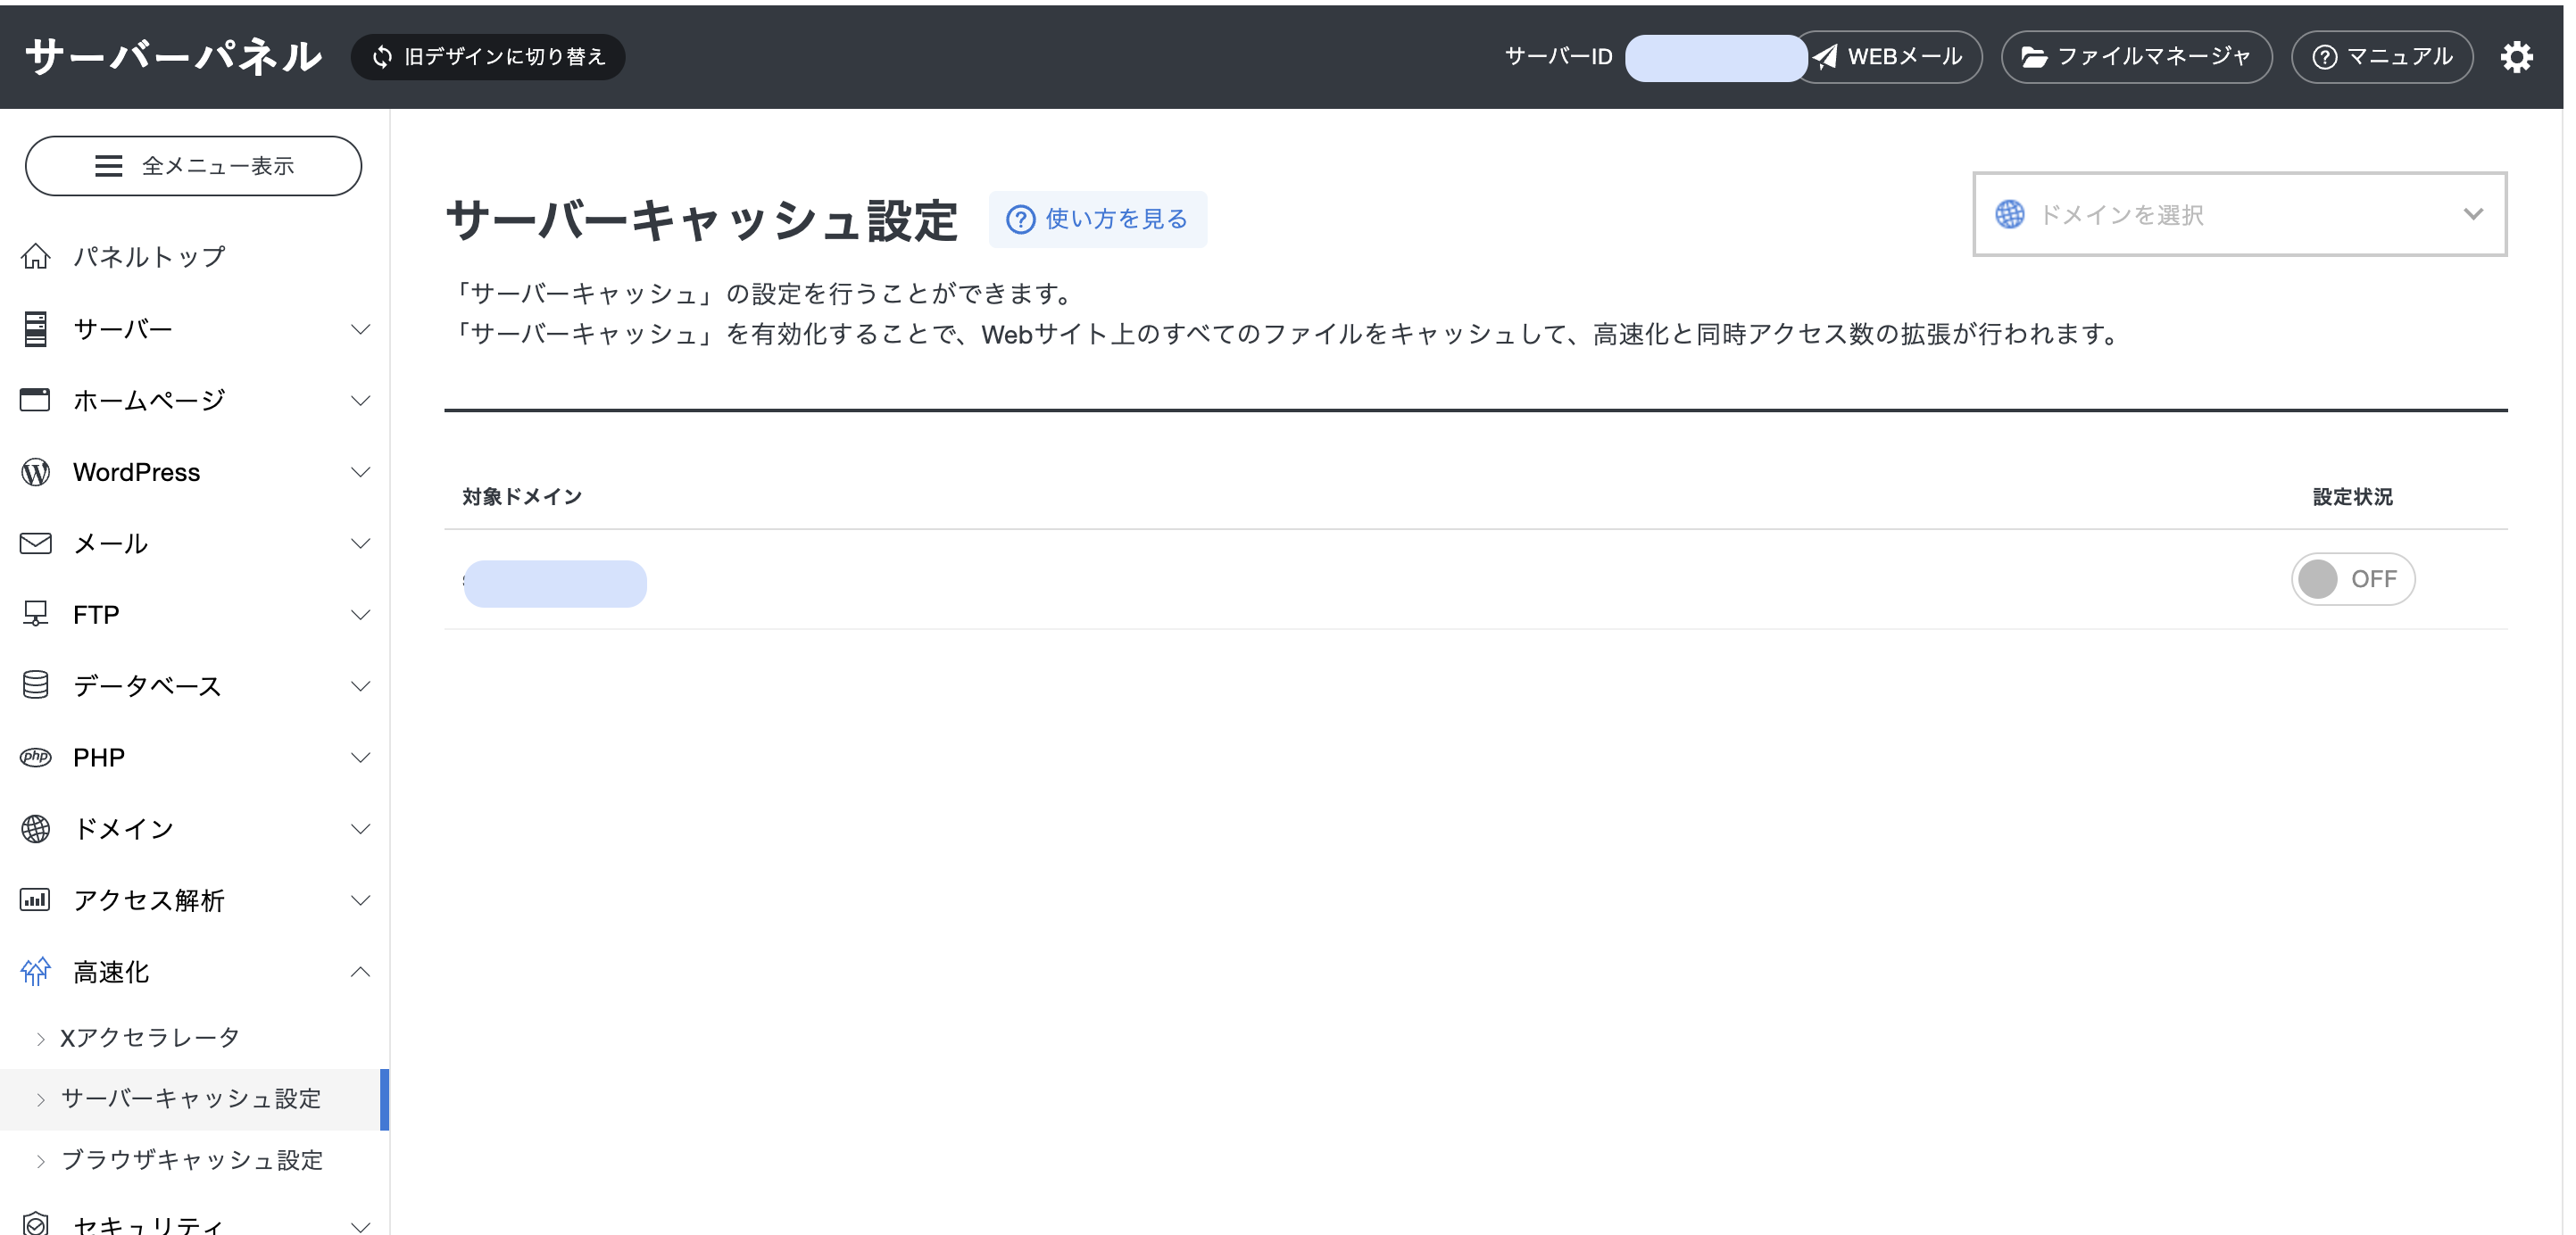The height and width of the screenshot is (1235, 2576).
Task: Click the 使い方を見る help link
Action: pos(1097,219)
